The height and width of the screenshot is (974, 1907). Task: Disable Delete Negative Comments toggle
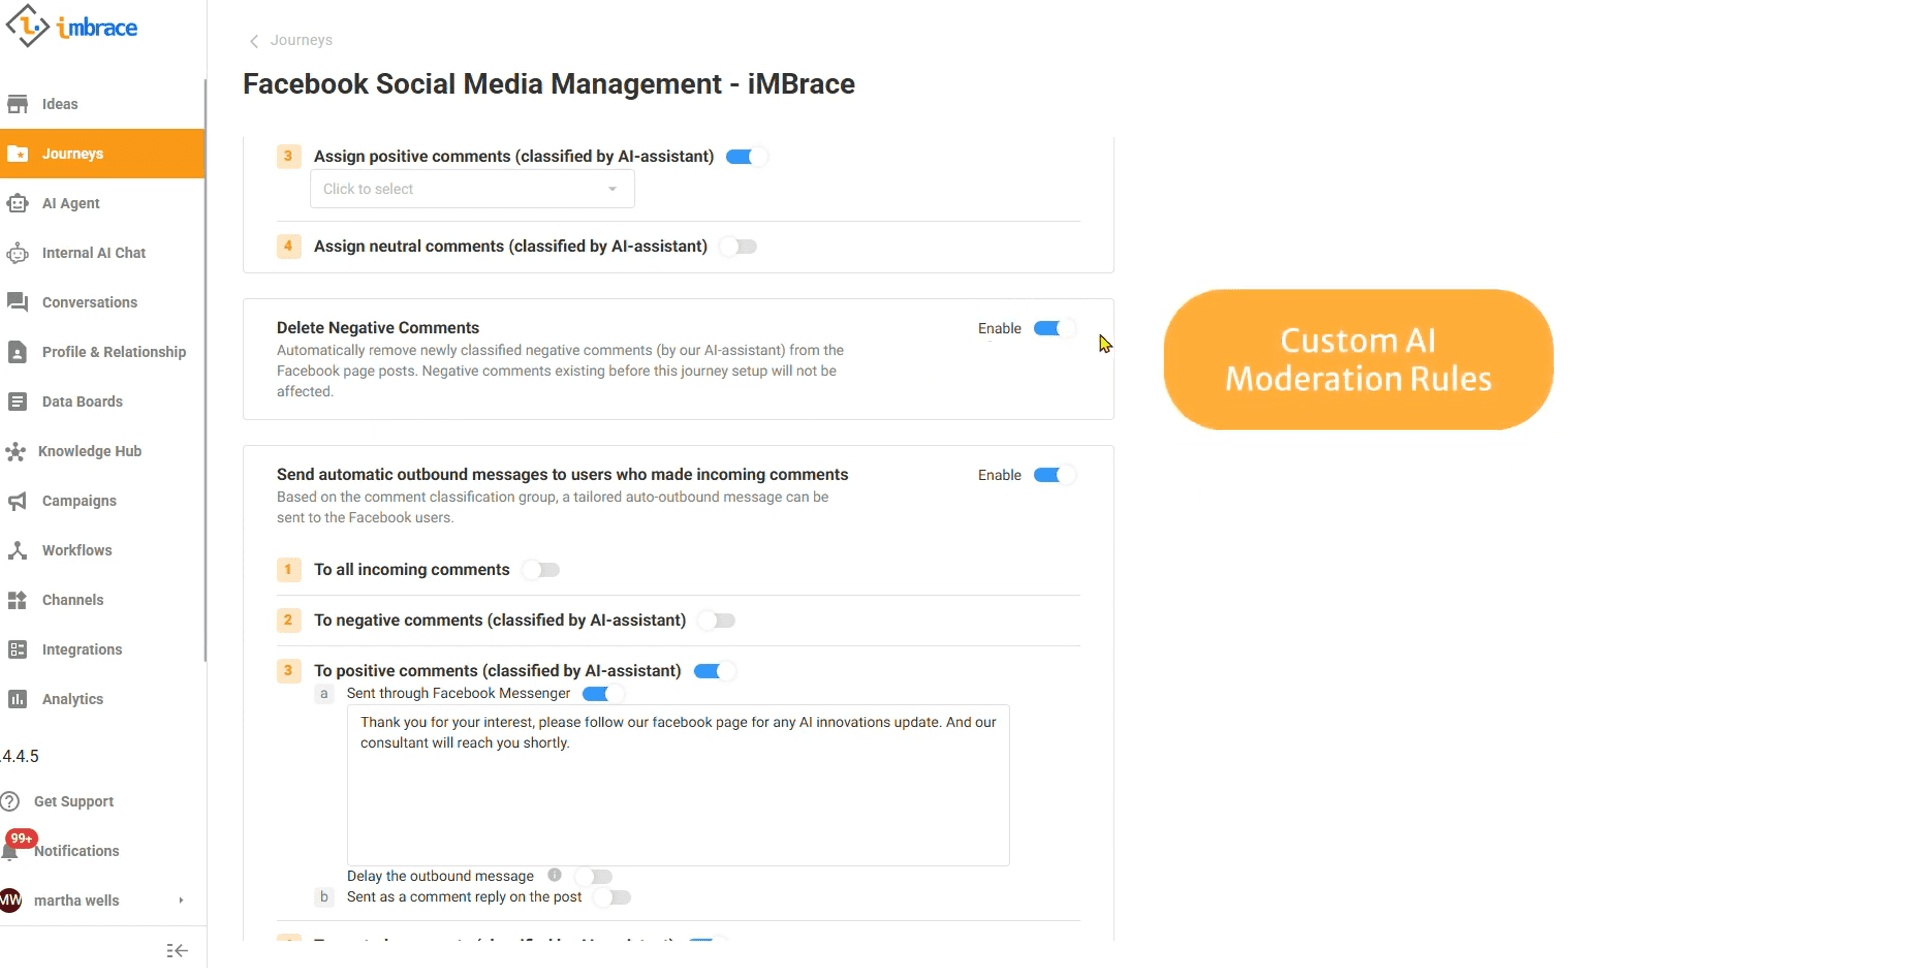1053,328
